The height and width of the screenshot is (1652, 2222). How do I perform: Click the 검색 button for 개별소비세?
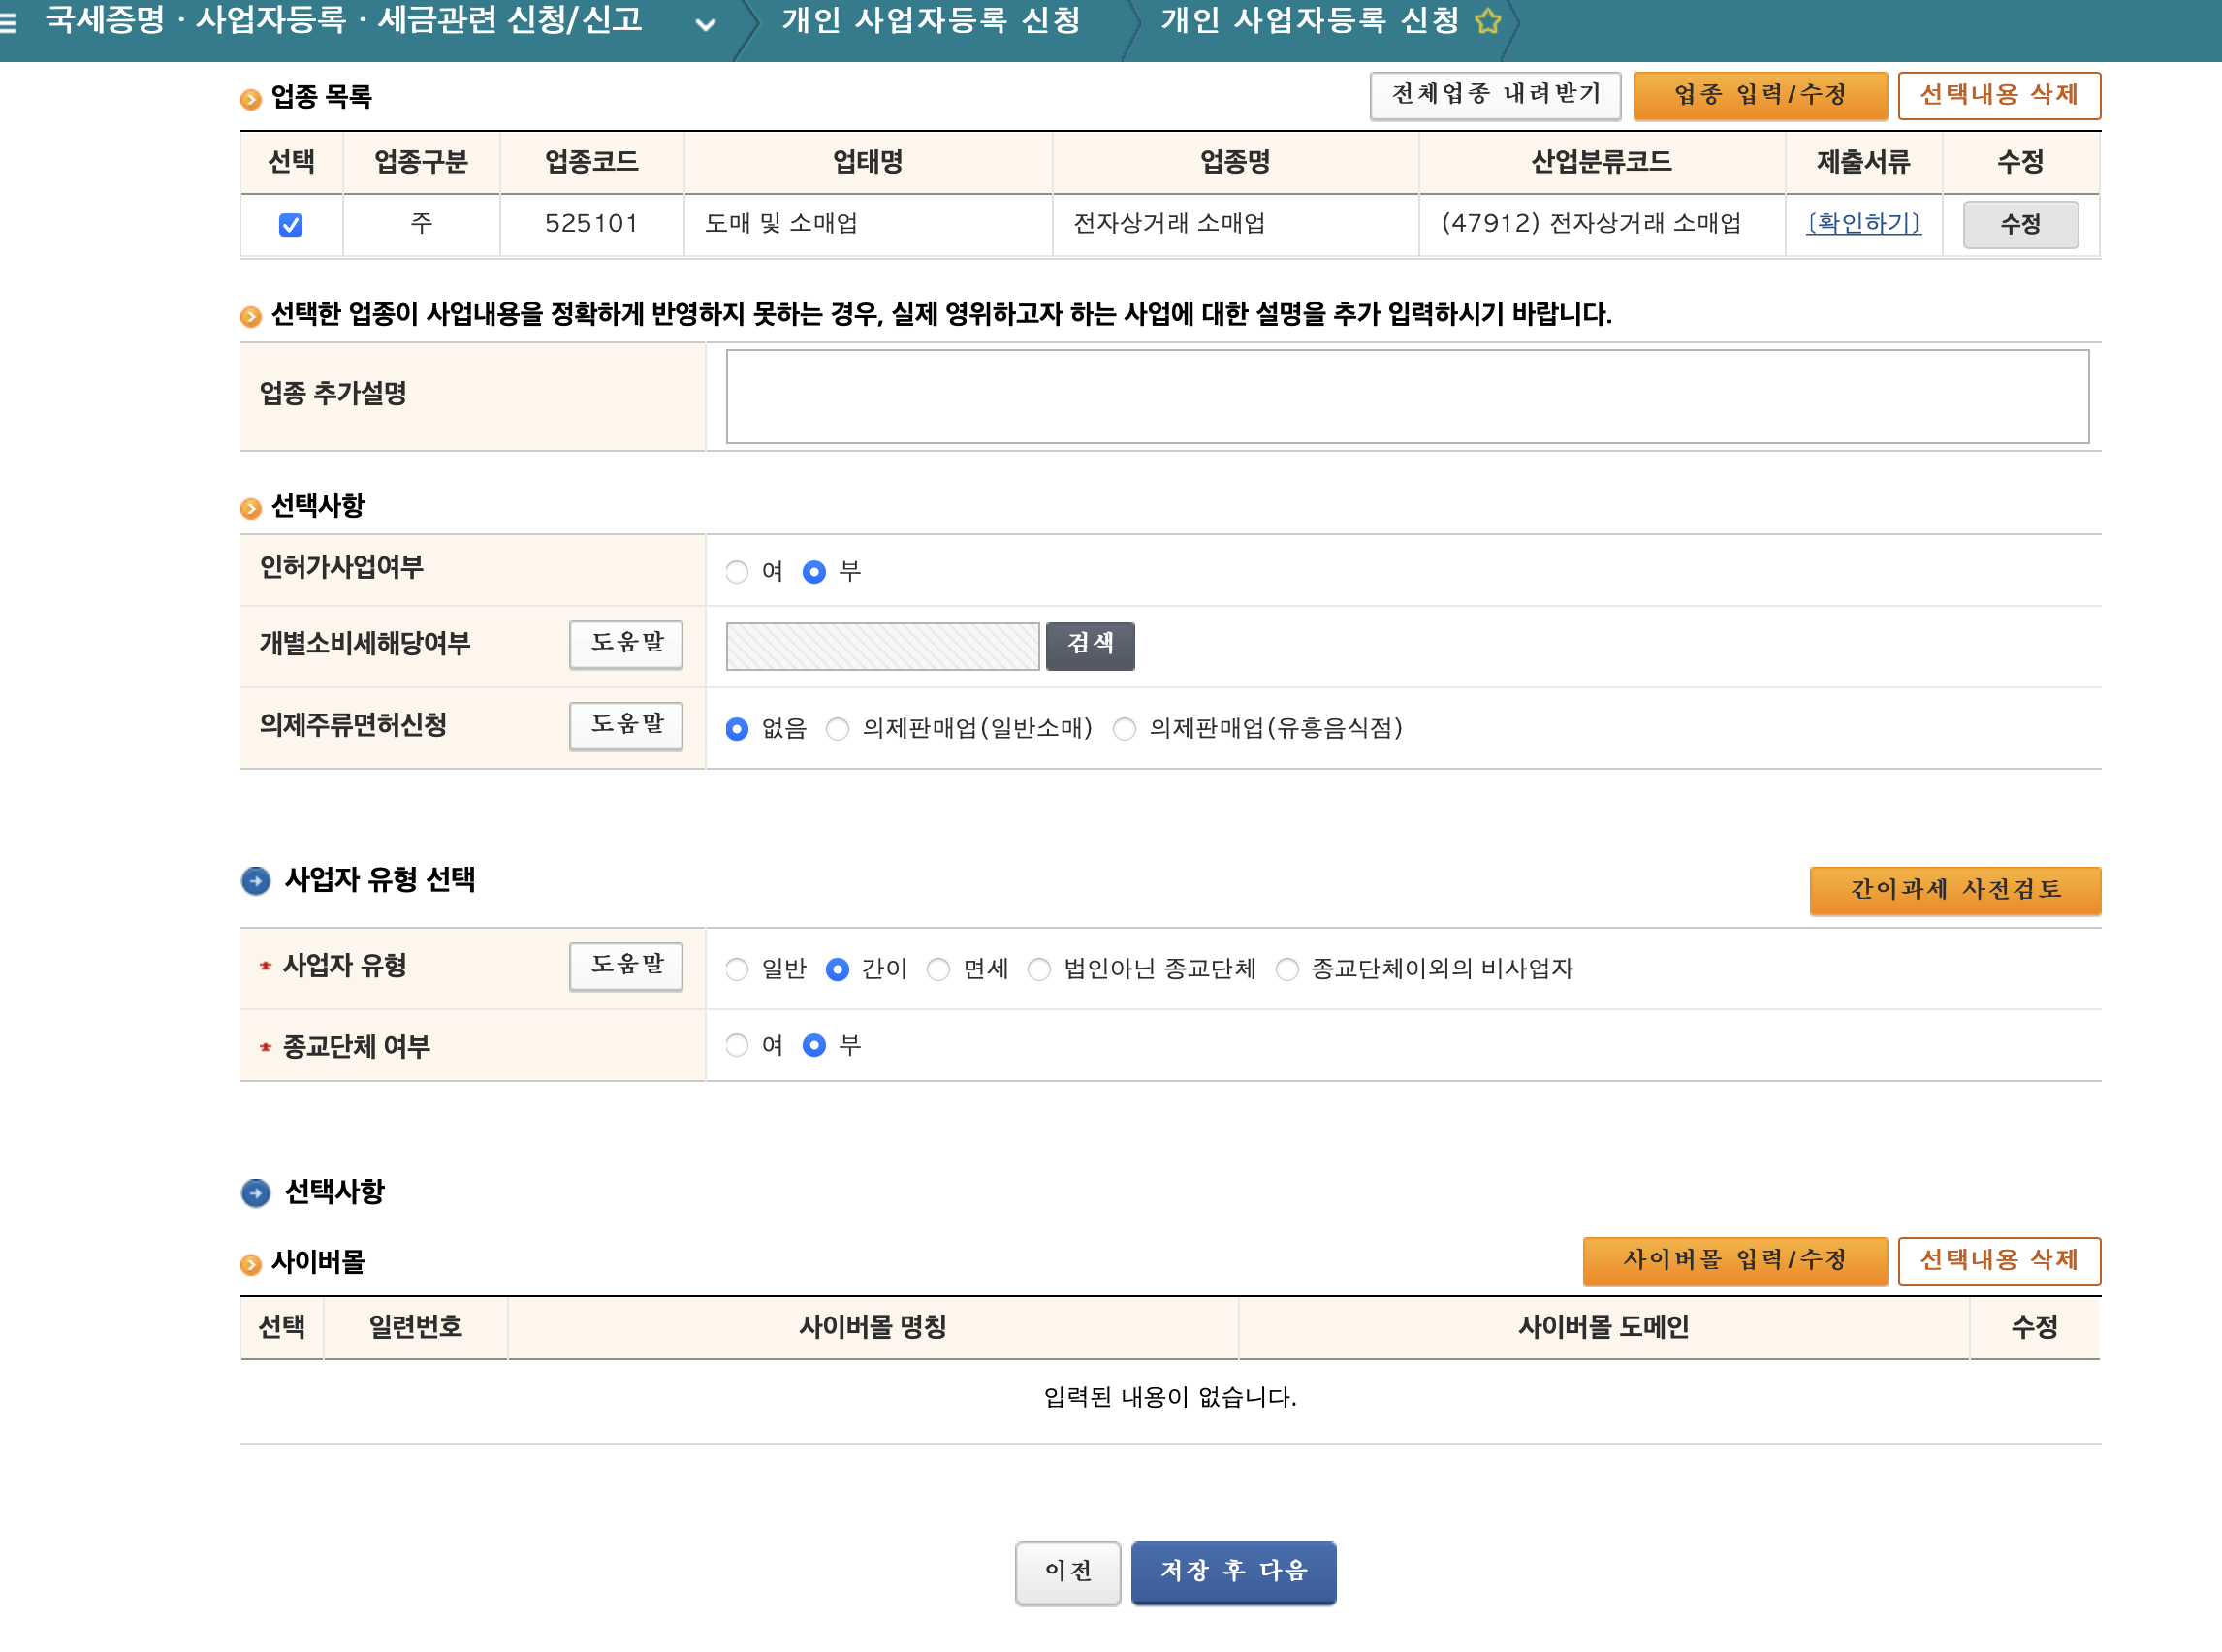pos(1089,645)
